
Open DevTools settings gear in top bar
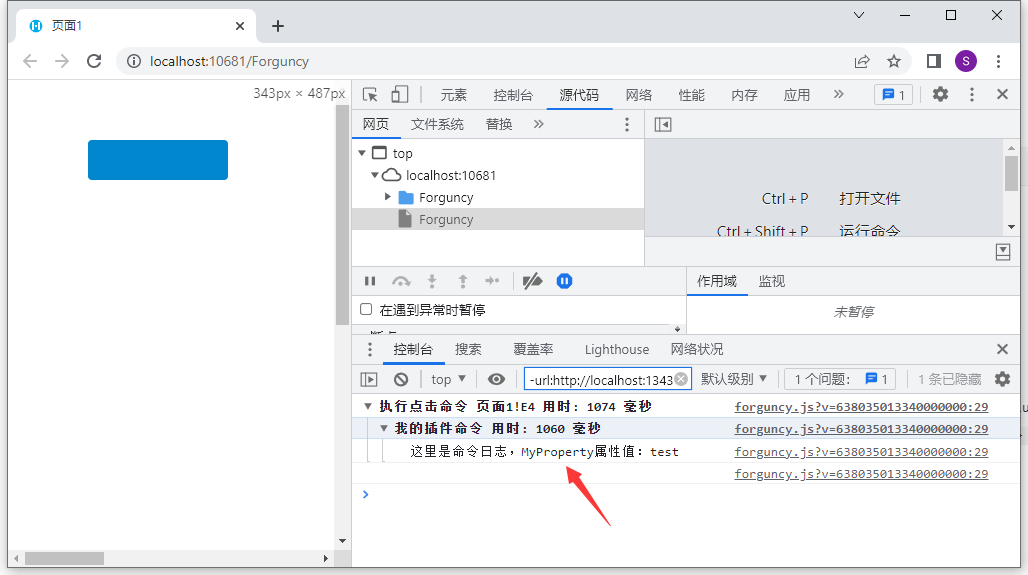click(940, 94)
